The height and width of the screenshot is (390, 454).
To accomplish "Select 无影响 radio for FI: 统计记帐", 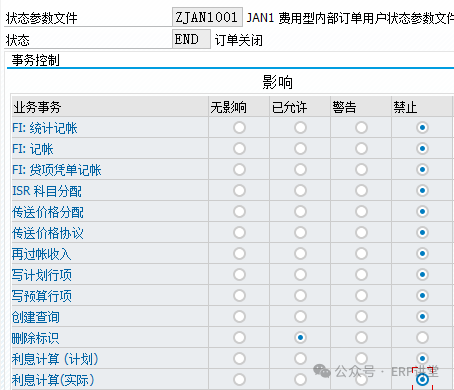I will [239, 127].
